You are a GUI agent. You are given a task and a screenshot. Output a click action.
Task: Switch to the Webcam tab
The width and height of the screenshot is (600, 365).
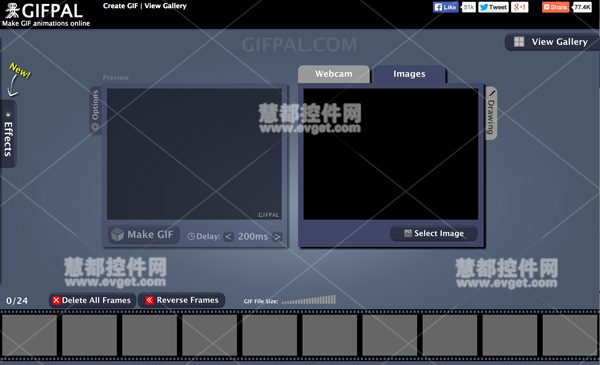(x=334, y=74)
